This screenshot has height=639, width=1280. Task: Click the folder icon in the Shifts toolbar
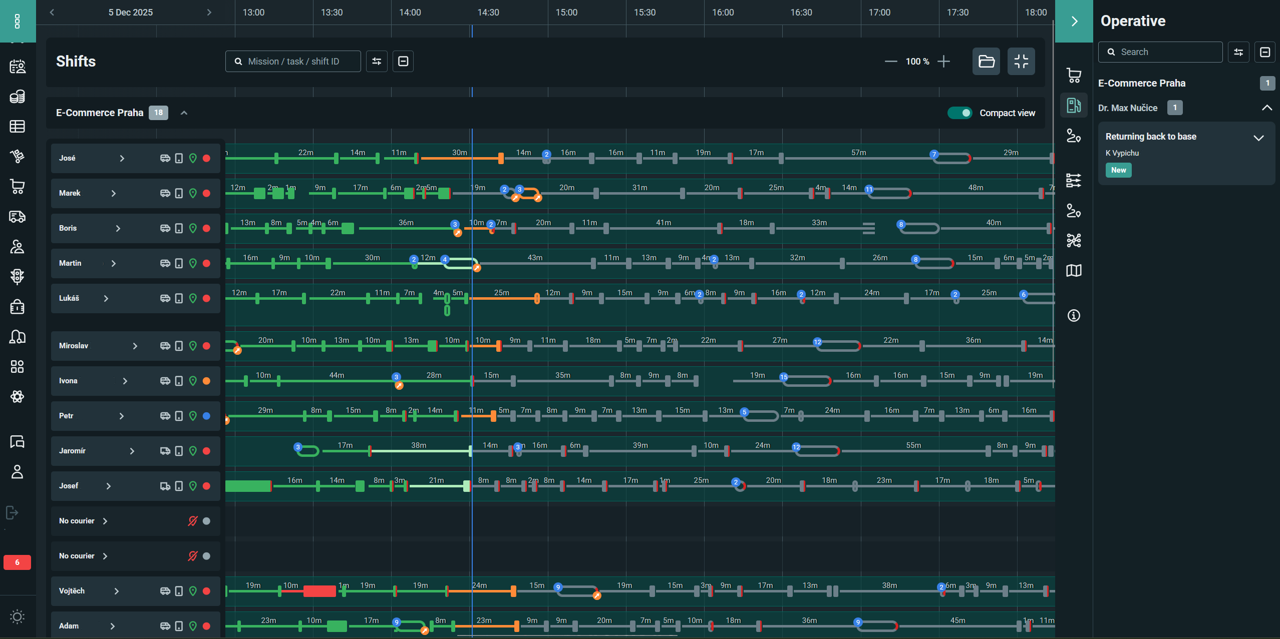point(986,61)
